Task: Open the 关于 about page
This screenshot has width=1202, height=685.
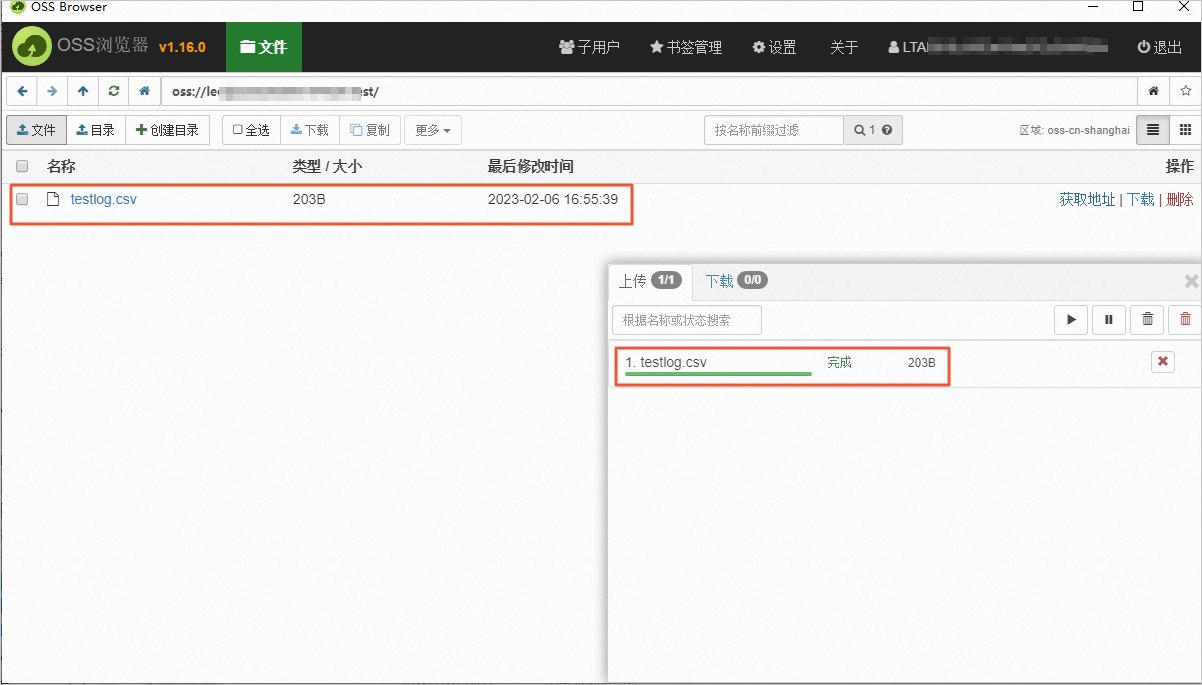Action: tap(844, 47)
